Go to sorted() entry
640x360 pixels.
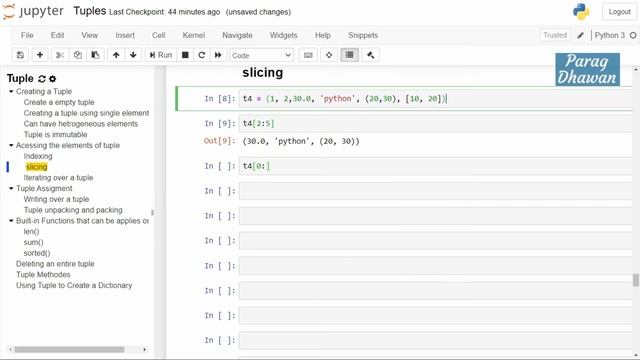pos(37,253)
